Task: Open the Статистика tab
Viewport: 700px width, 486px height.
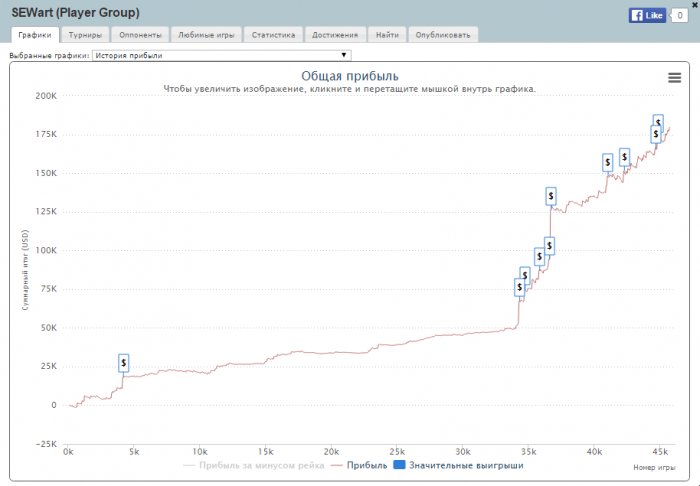Action: point(273,35)
